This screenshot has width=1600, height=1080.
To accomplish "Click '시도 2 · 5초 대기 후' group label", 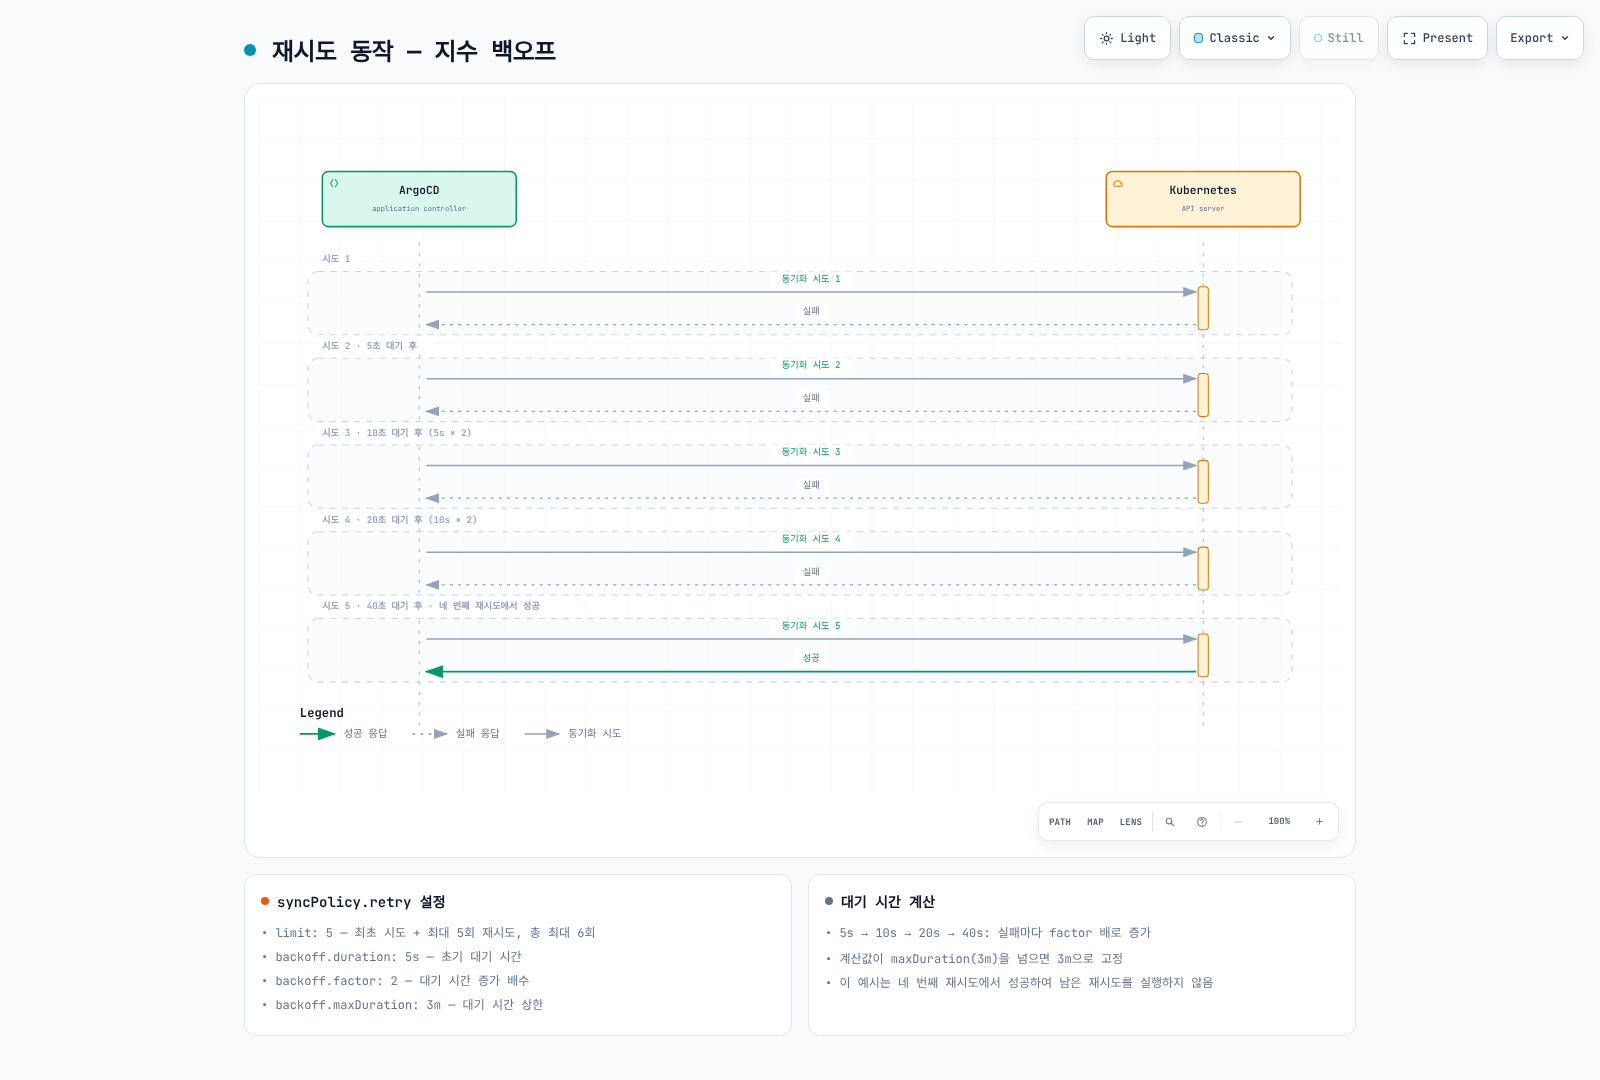I will 369,346.
